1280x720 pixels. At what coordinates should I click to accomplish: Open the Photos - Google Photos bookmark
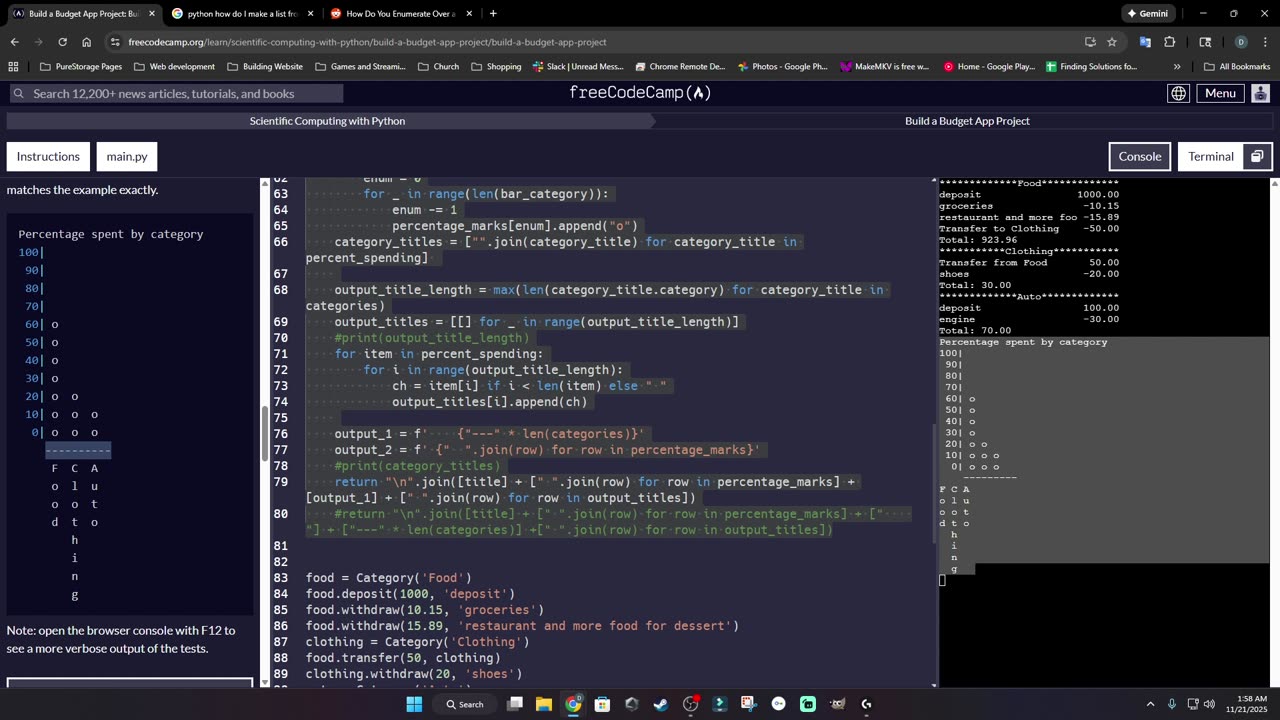click(783, 67)
